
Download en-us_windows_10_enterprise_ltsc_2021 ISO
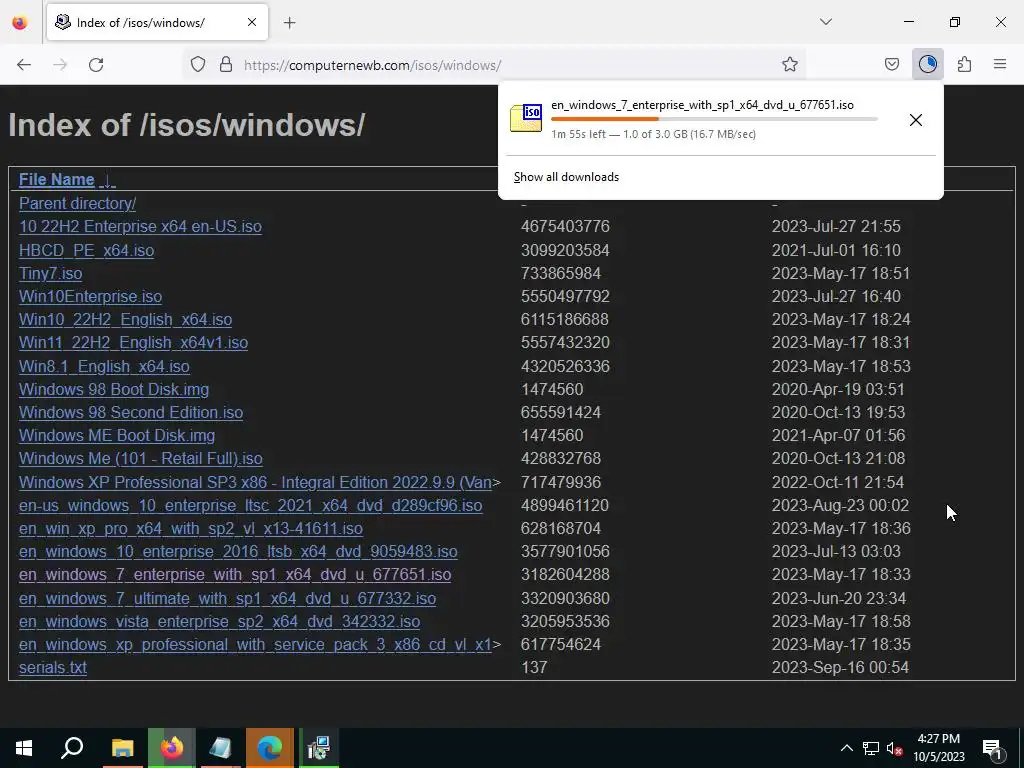(250, 505)
